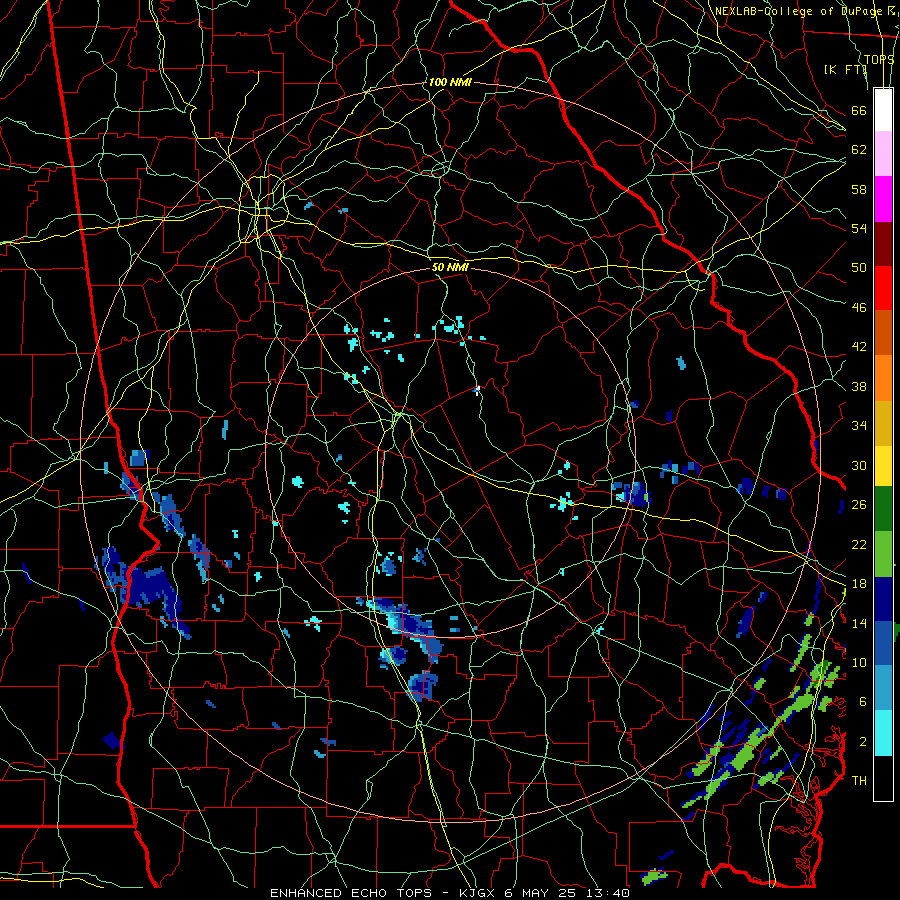Image resolution: width=900 pixels, height=900 pixels.
Task: Click the black TH legend swatch
Action: pyautogui.click(x=883, y=778)
